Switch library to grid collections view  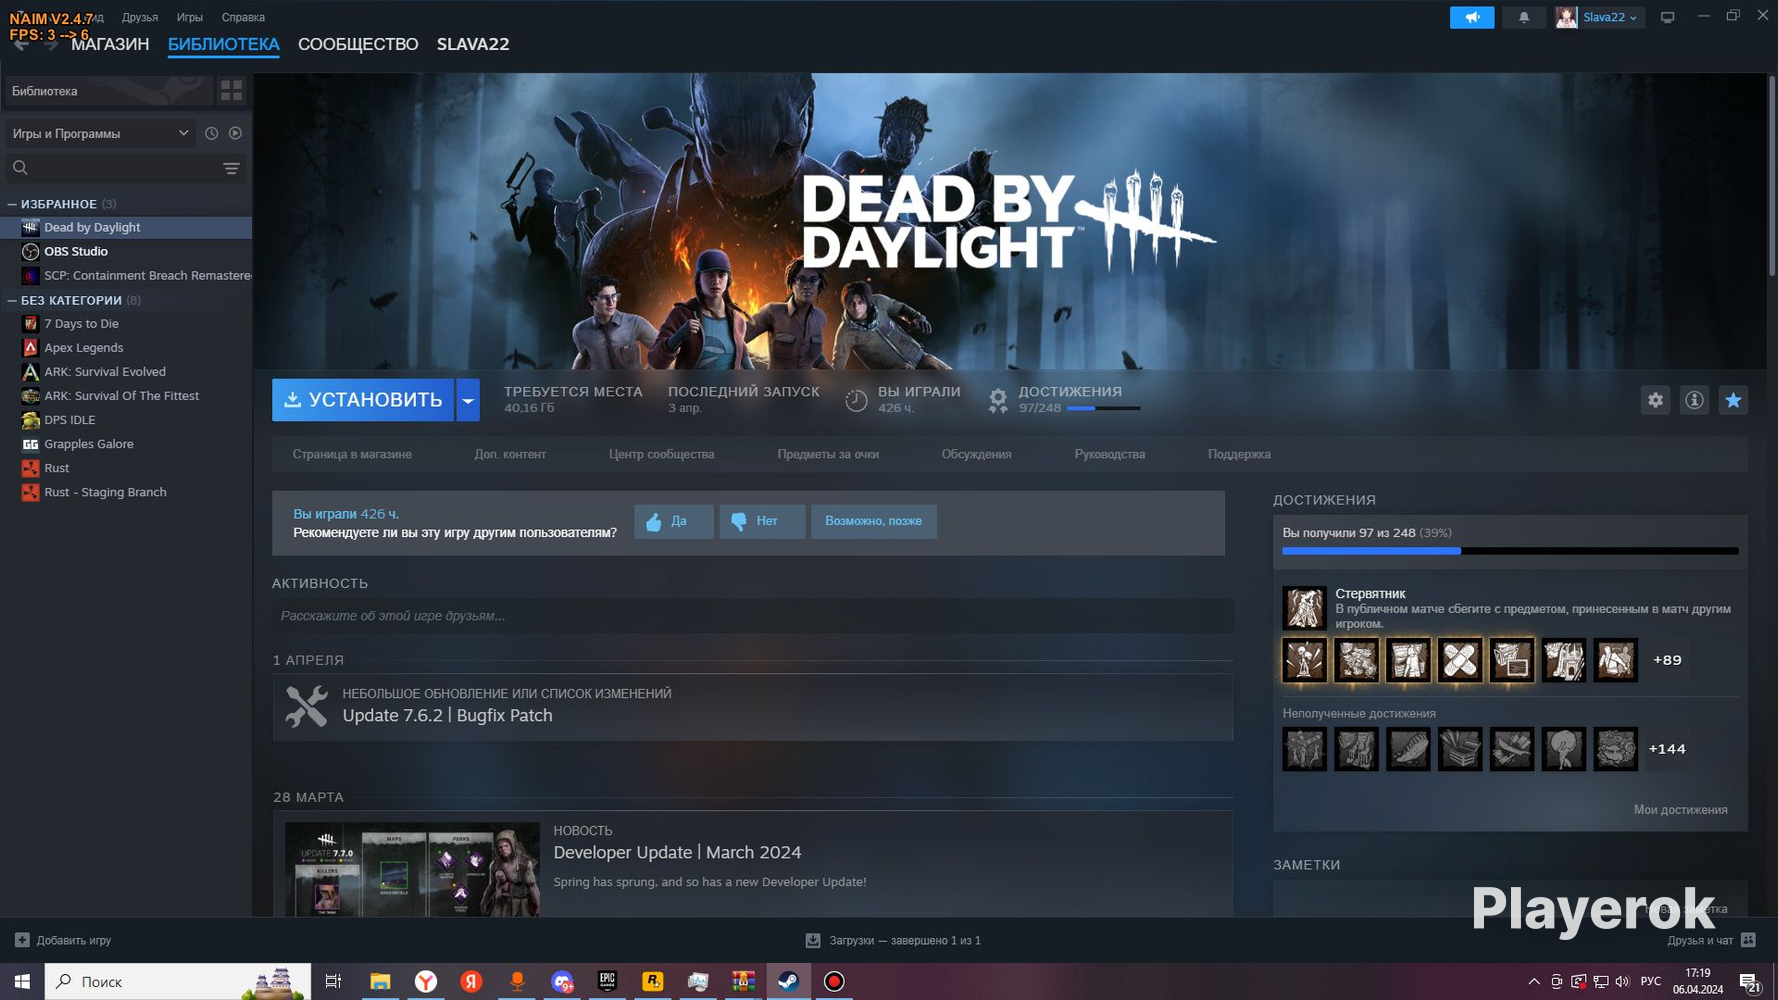click(231, 91)
